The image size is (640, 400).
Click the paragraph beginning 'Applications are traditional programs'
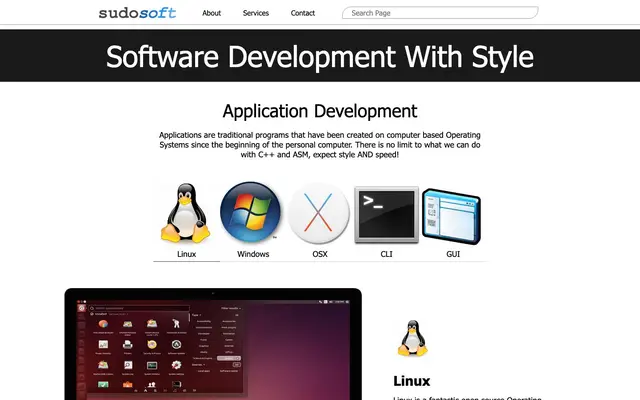pos(320,144)
